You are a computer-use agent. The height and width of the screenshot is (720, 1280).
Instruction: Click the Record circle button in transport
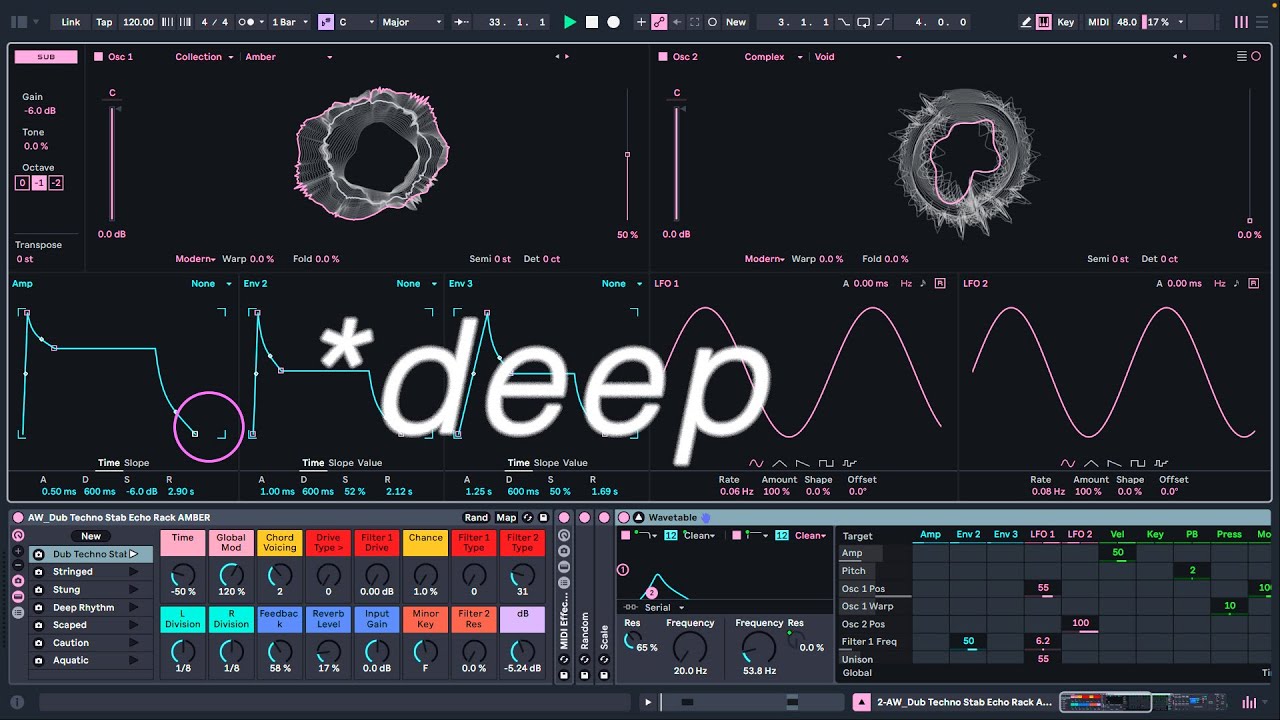(x=614, y=22)
